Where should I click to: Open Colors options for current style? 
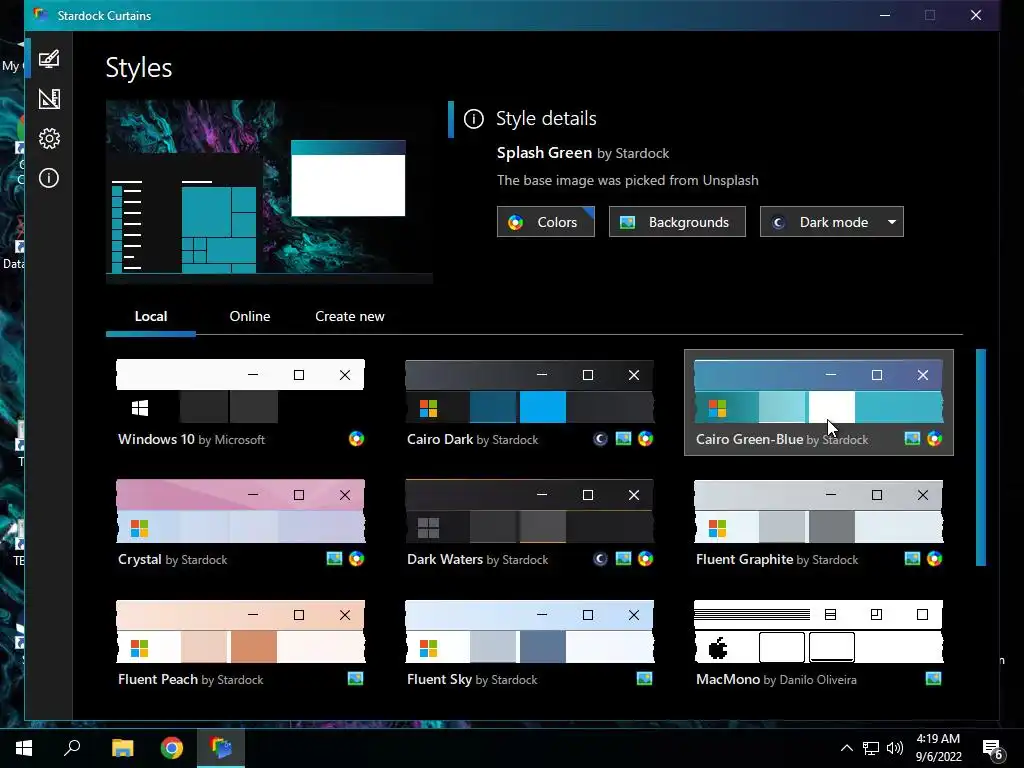(545, 222)
